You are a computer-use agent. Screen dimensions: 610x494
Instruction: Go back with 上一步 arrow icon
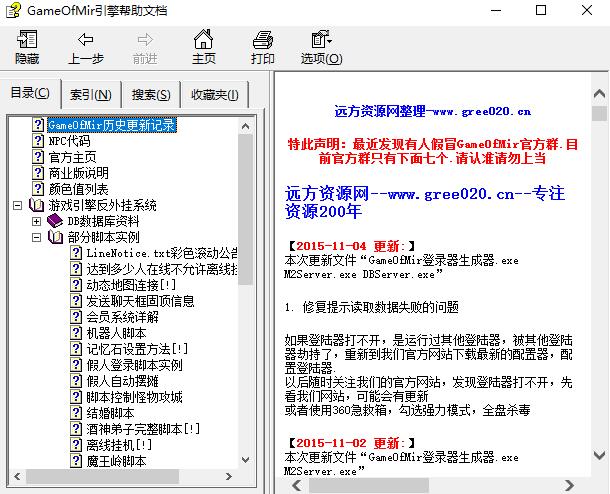click(86, 39)
